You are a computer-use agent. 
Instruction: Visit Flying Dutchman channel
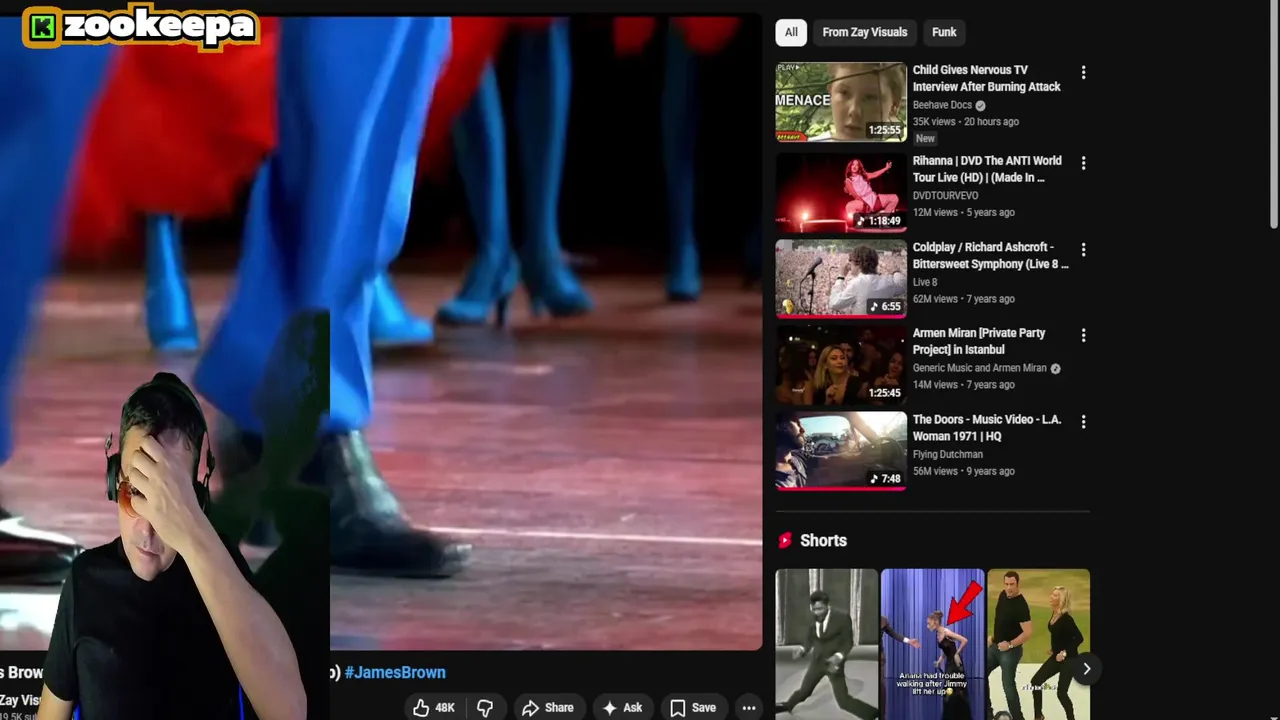click(947, 454)
